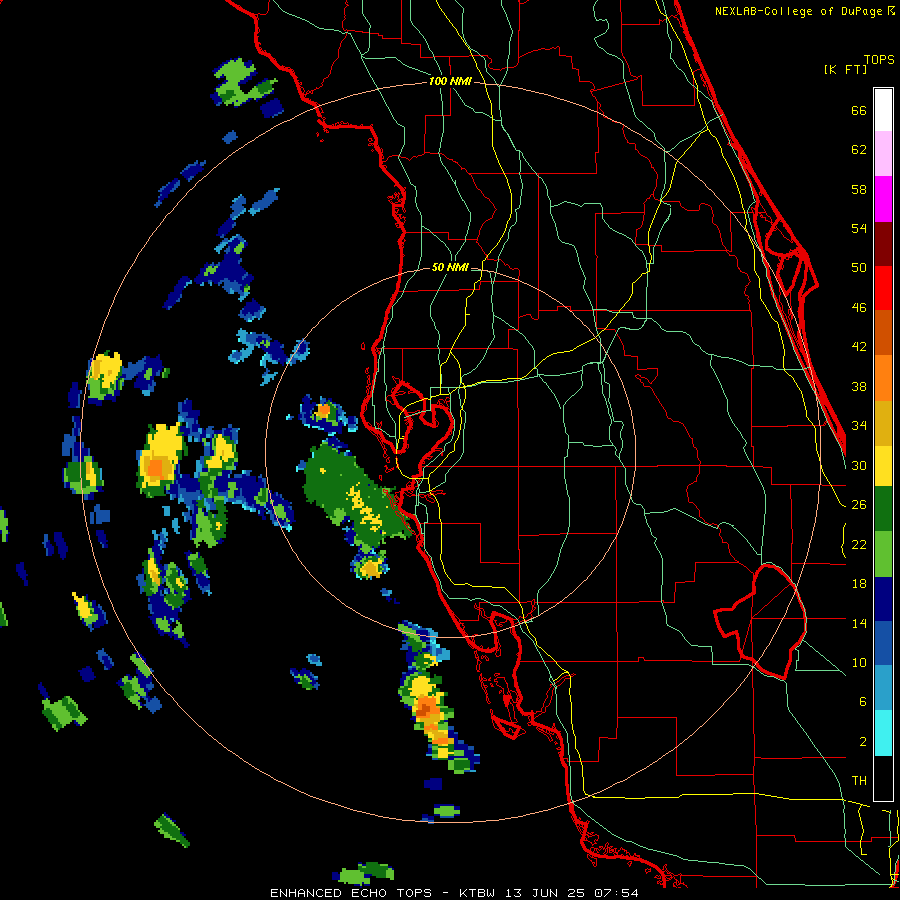The image size is (900, 900).
Task: Click the TH legend label
Action: [859, 781]
